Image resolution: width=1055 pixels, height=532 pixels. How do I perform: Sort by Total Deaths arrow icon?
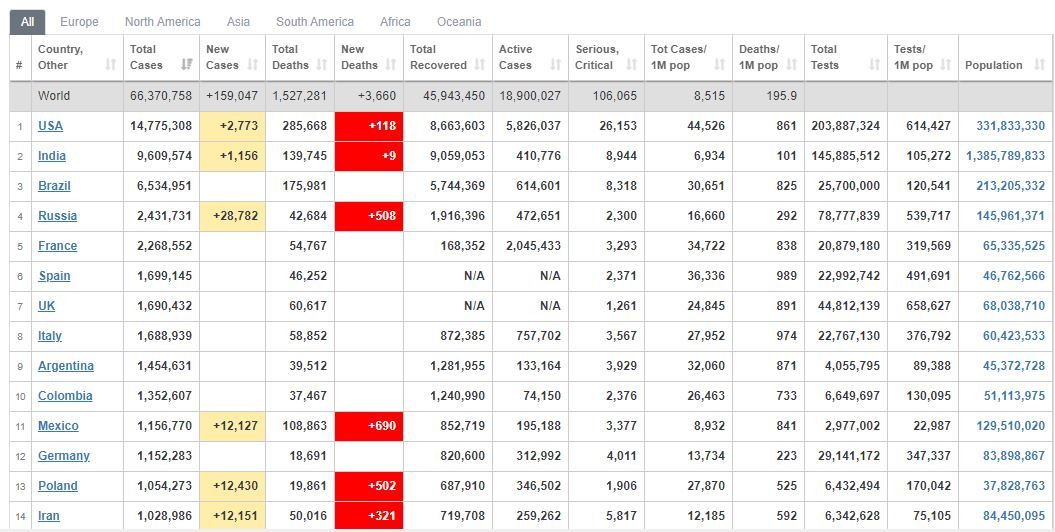322,65
